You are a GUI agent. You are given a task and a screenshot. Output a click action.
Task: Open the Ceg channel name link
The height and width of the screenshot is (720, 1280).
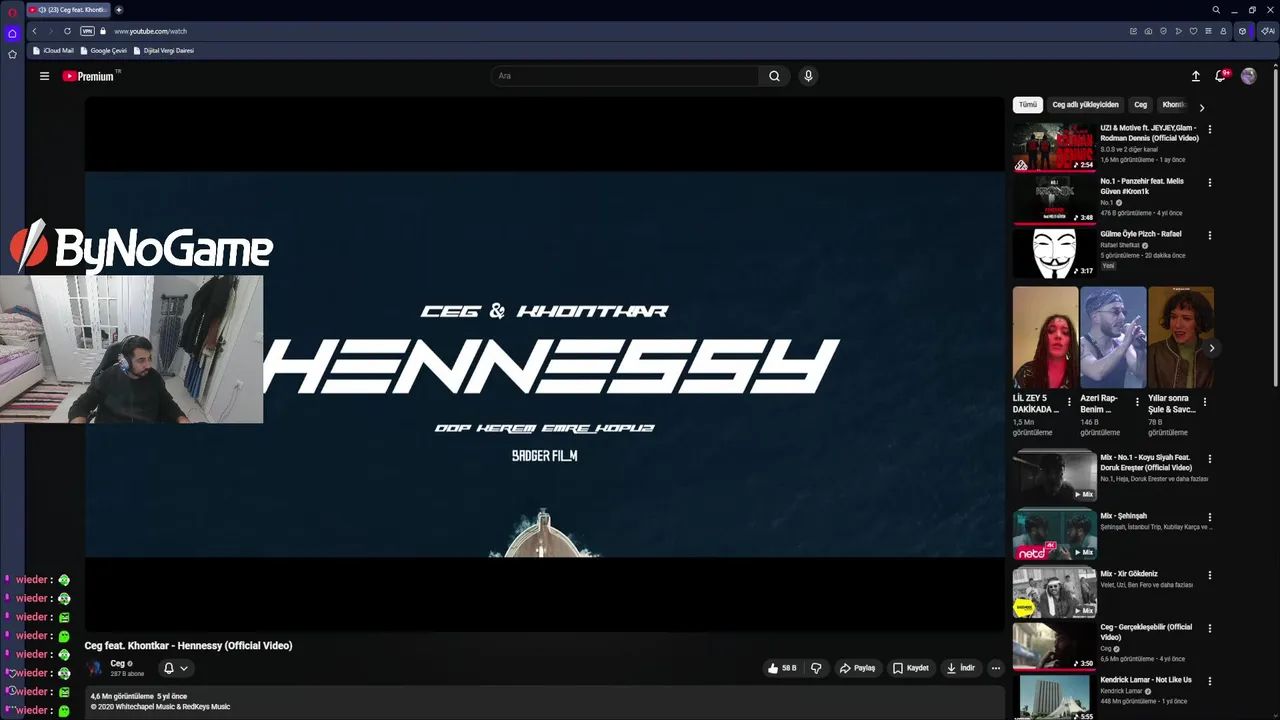point(117,663)
